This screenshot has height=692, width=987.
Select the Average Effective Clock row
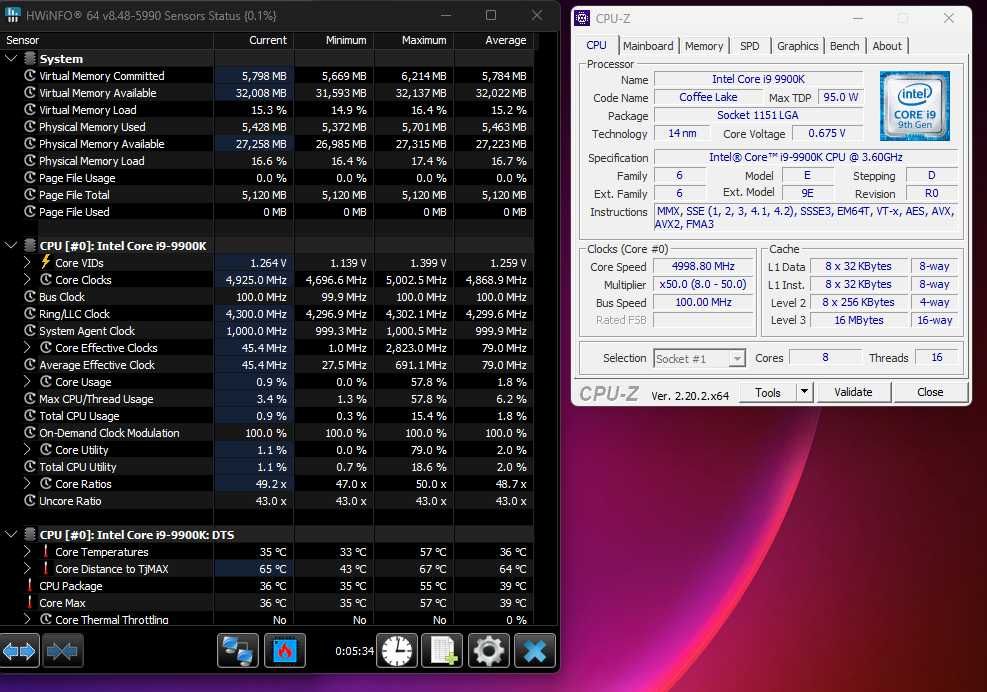tap(267, 365)
